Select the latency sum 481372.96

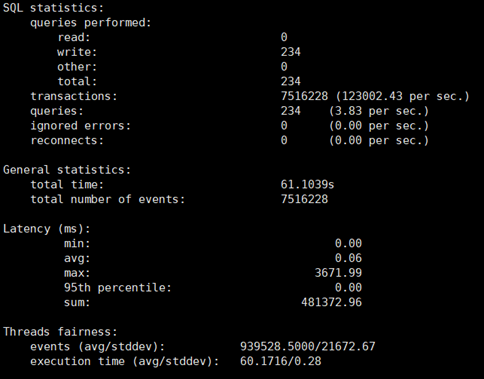pyautogui.click(x=332, y=302)
